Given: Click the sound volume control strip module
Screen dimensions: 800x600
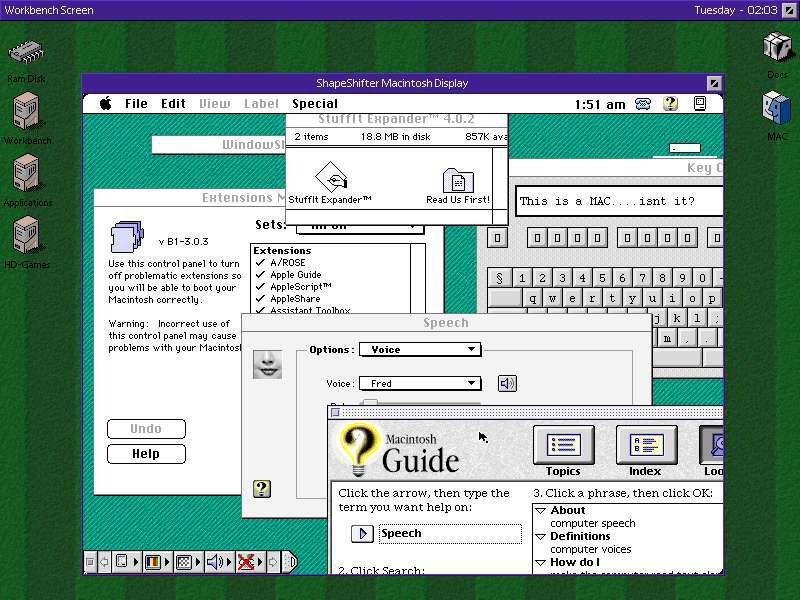Looking at the screenshot, I should pos(215,562).
